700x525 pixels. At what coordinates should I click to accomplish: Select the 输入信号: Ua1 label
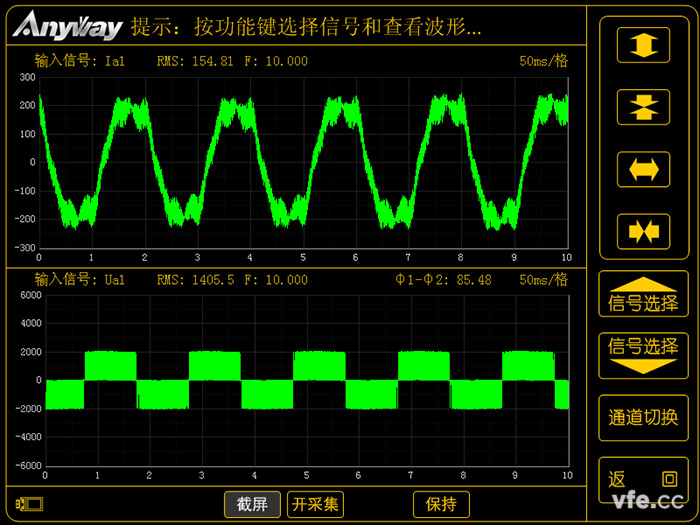coord(78,280)
